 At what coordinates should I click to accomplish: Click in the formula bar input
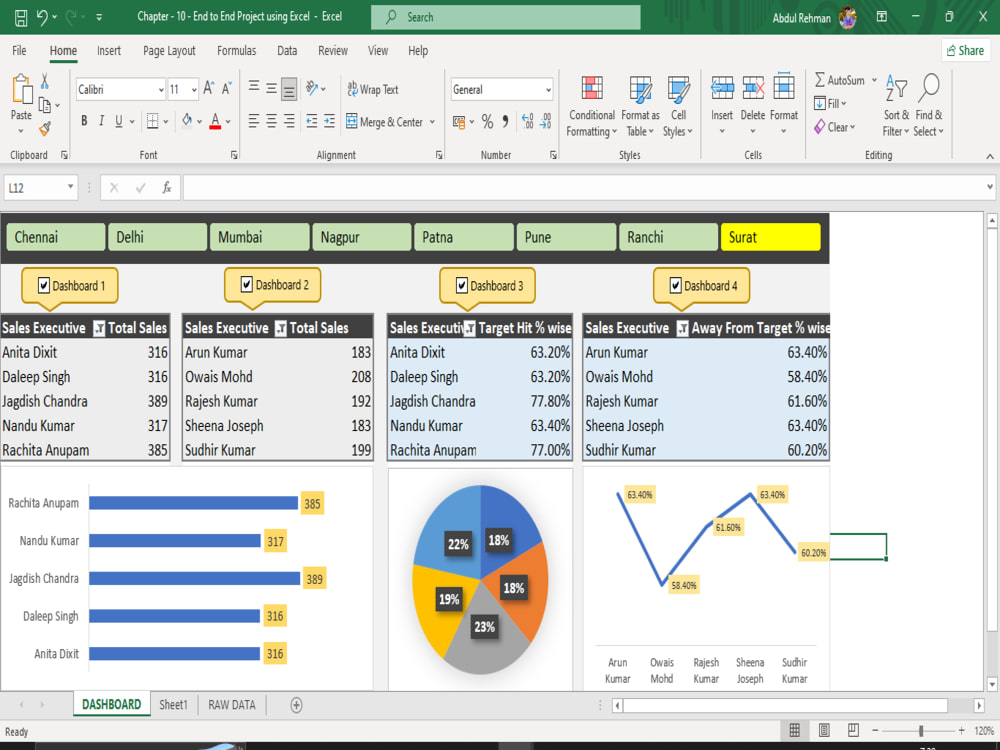click(x=584, y=188)
